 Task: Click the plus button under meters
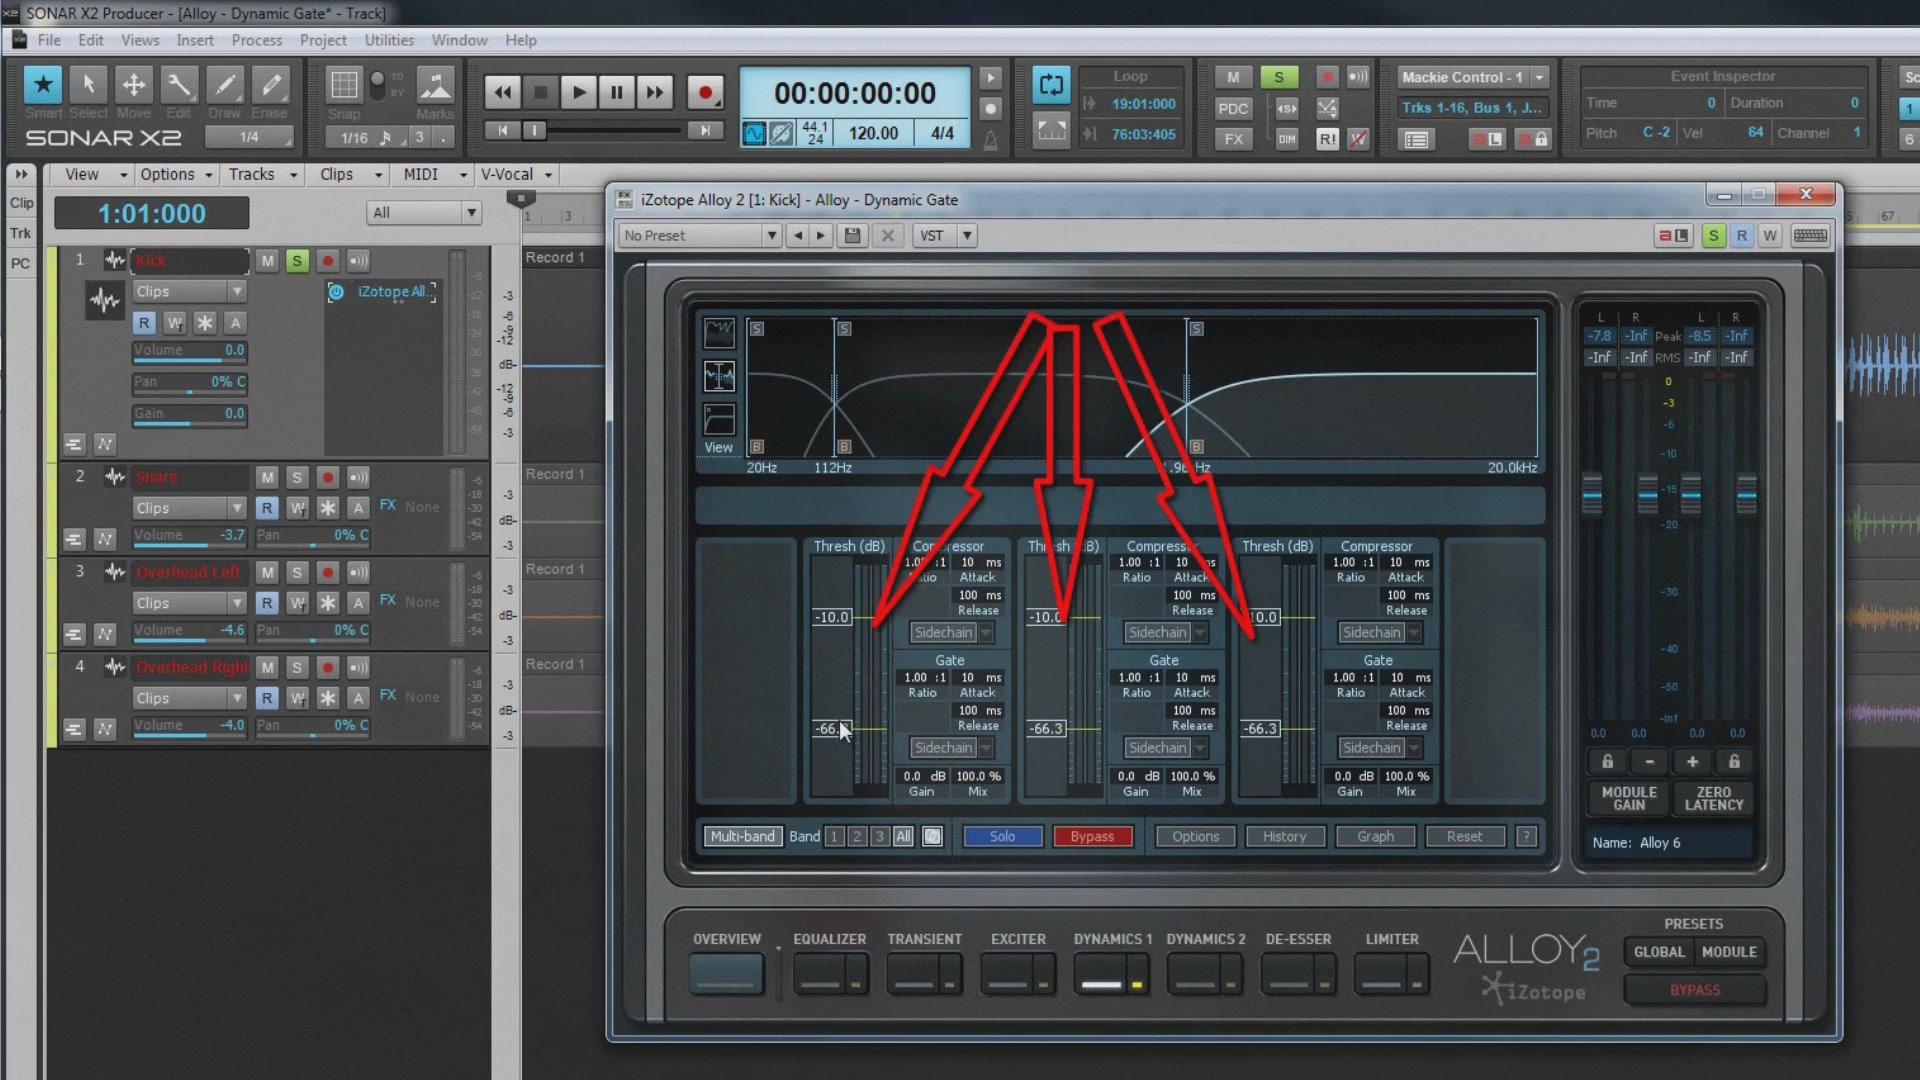[x=1692, y=762]
